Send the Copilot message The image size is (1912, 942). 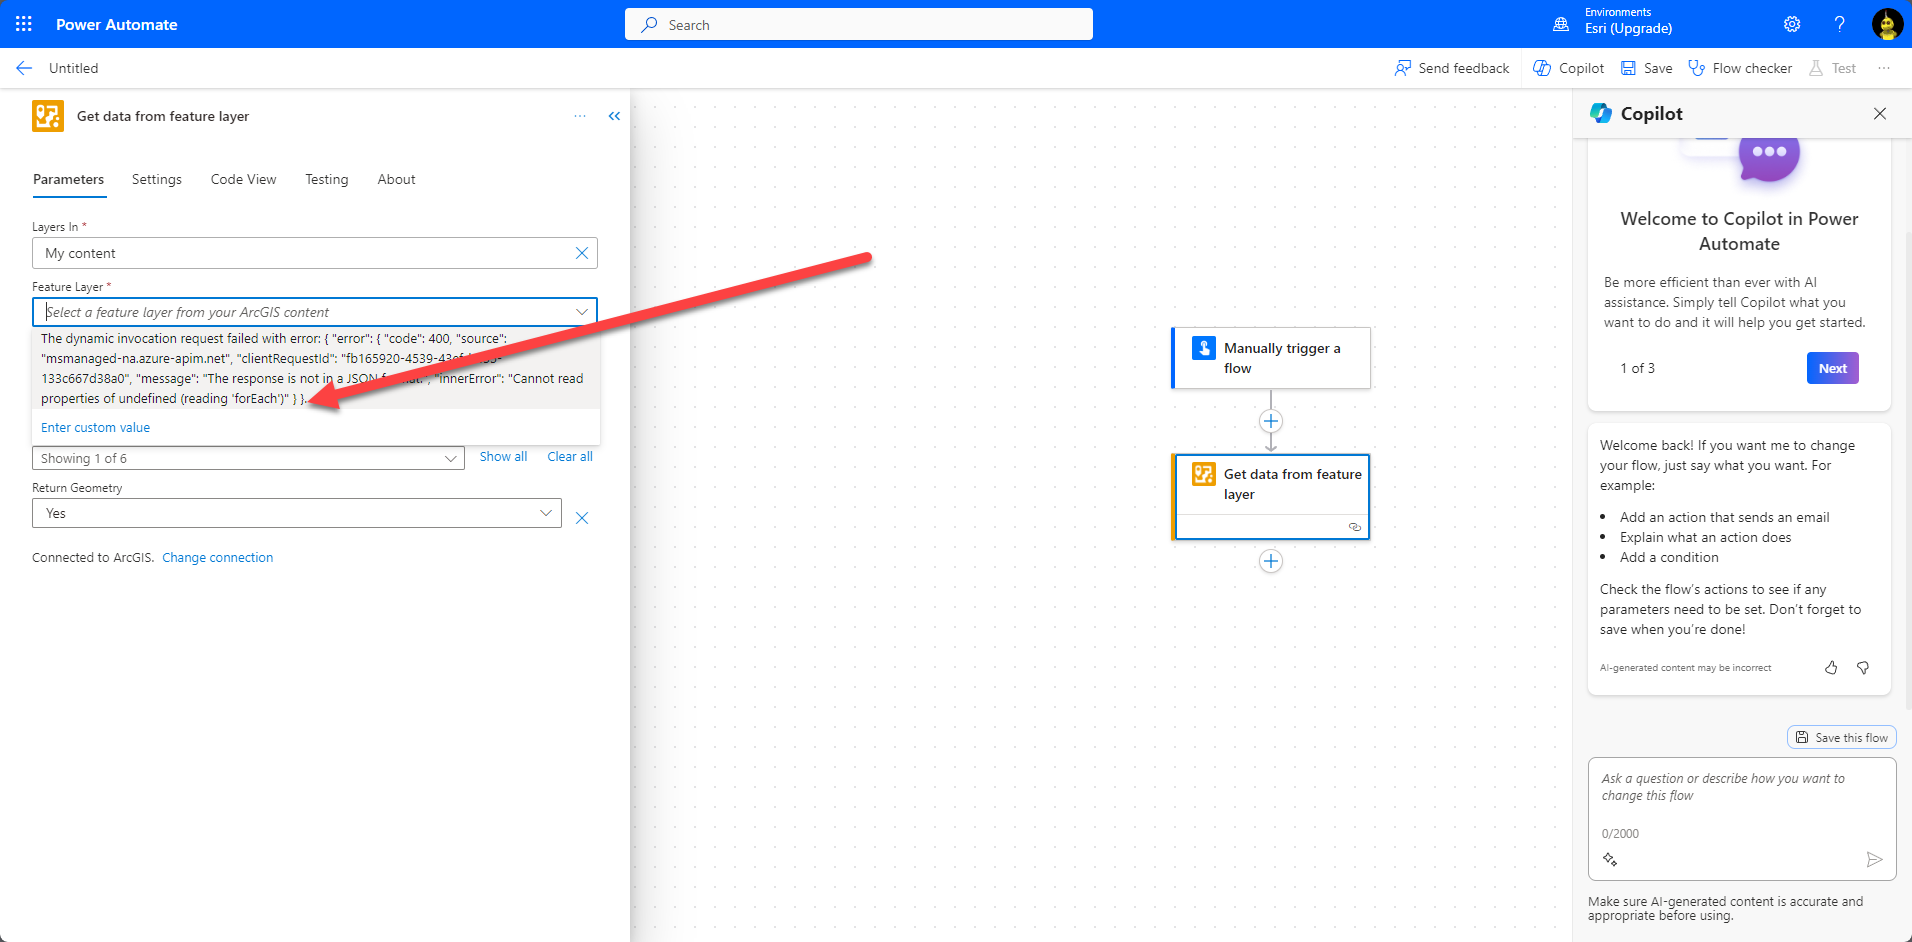click(x=1874, y=859)
